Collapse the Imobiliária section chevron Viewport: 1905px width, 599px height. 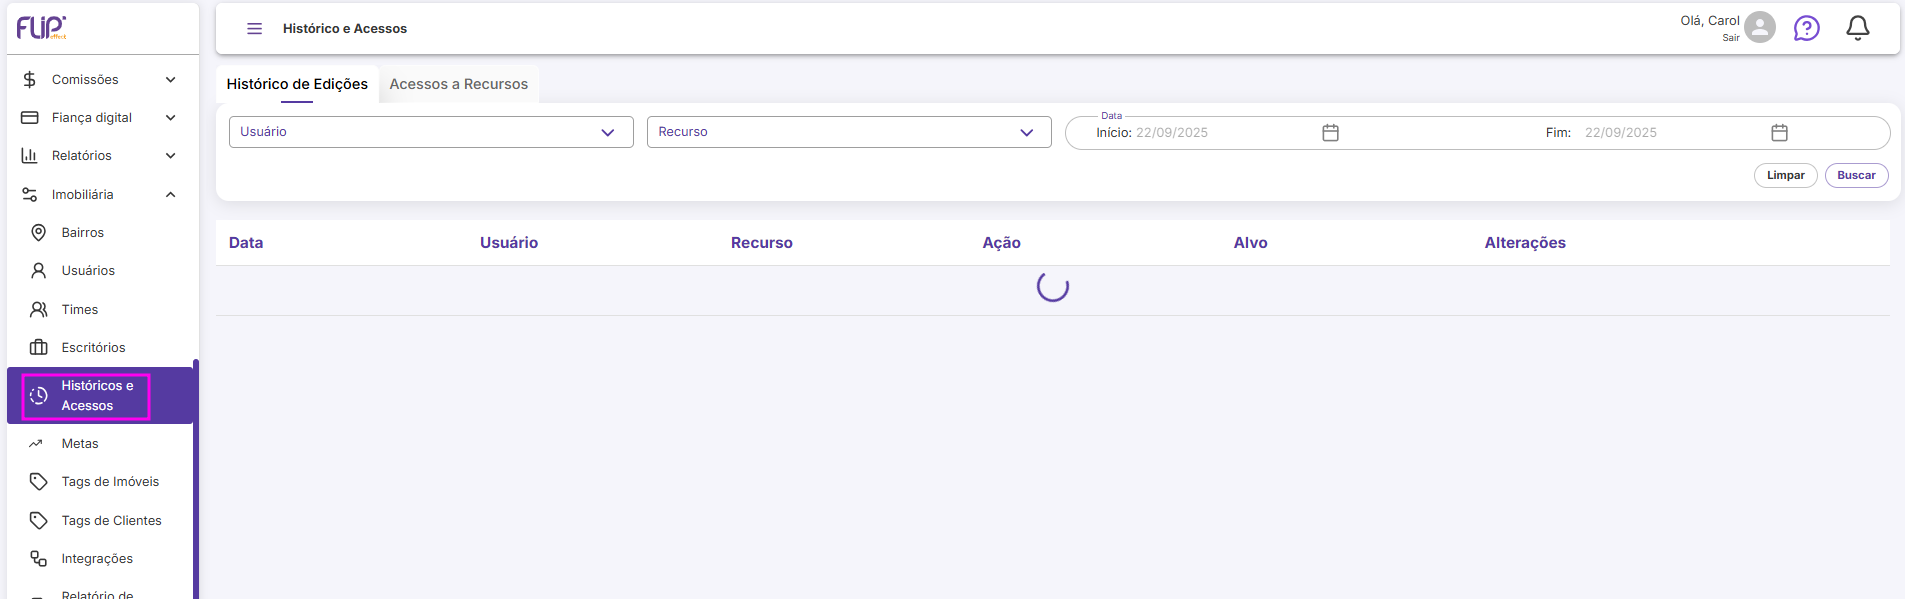click(171, 195)
